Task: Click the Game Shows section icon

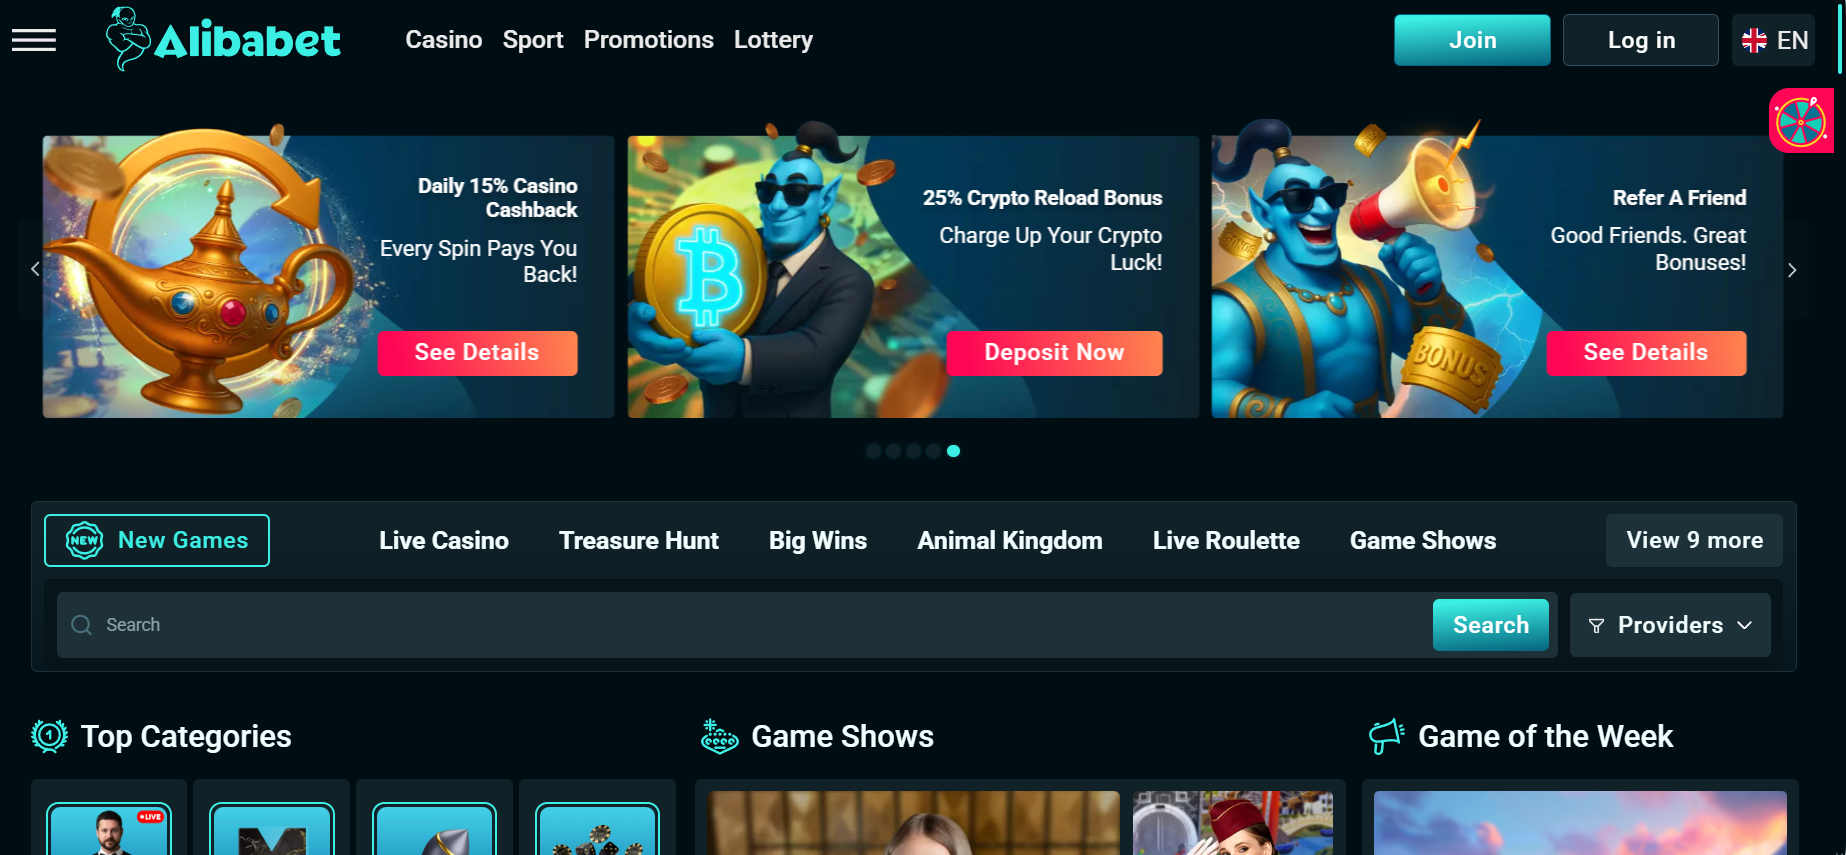Action: 719,736
